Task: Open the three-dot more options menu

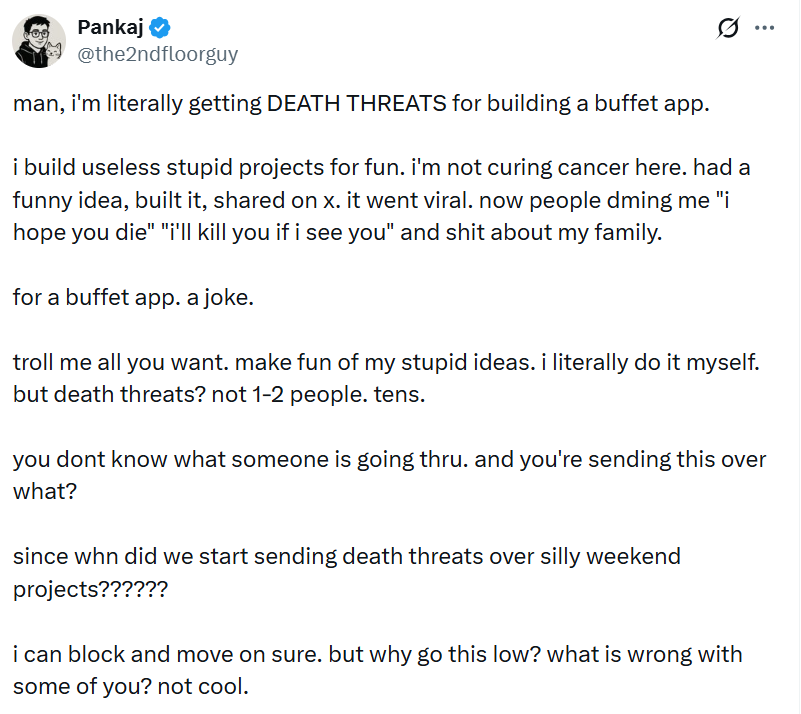Action: 764,29
